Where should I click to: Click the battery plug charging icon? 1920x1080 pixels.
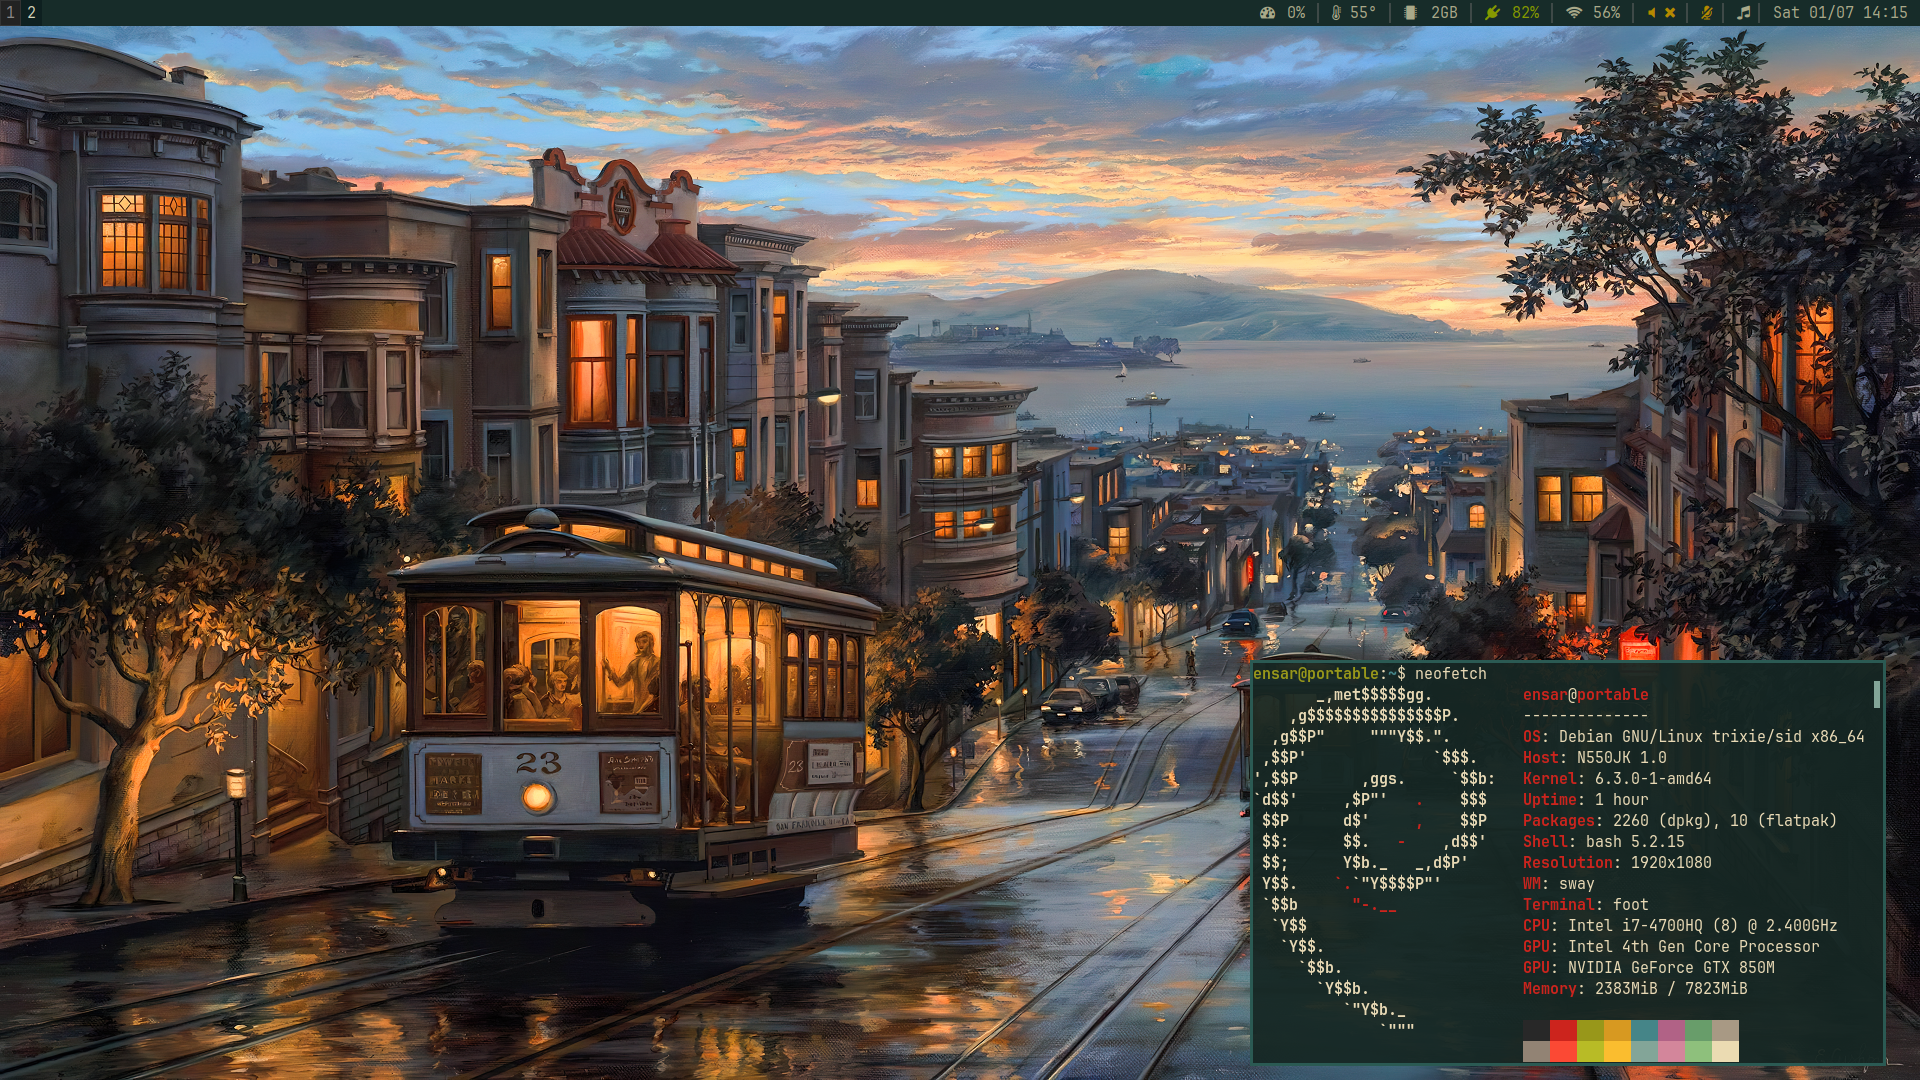tap(1492, 13)
